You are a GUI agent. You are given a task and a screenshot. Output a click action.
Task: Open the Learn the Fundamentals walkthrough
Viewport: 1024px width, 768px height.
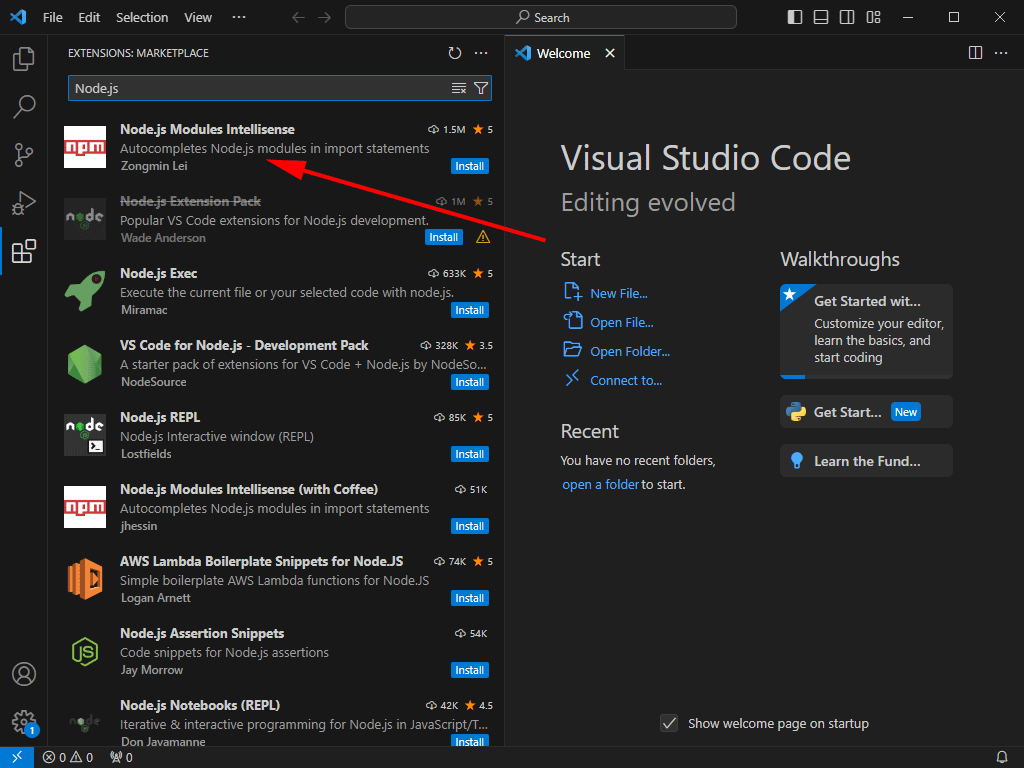point(866,461)
